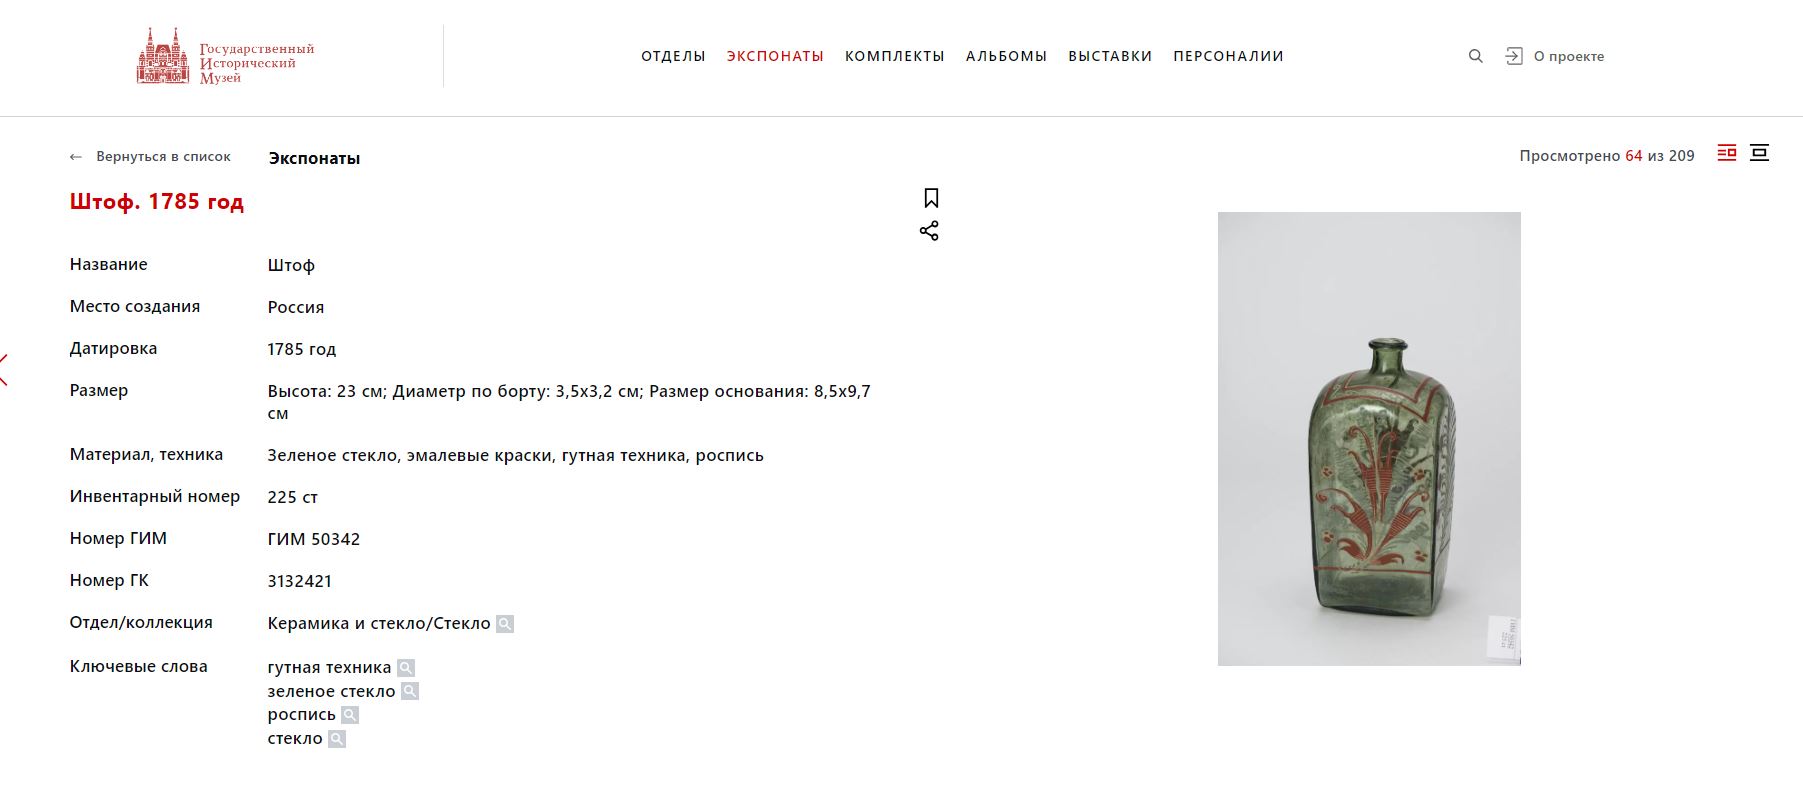Click magnifier icon after Керамика и стекло/Стекло
1803x799 pixels.
point(505,624)
